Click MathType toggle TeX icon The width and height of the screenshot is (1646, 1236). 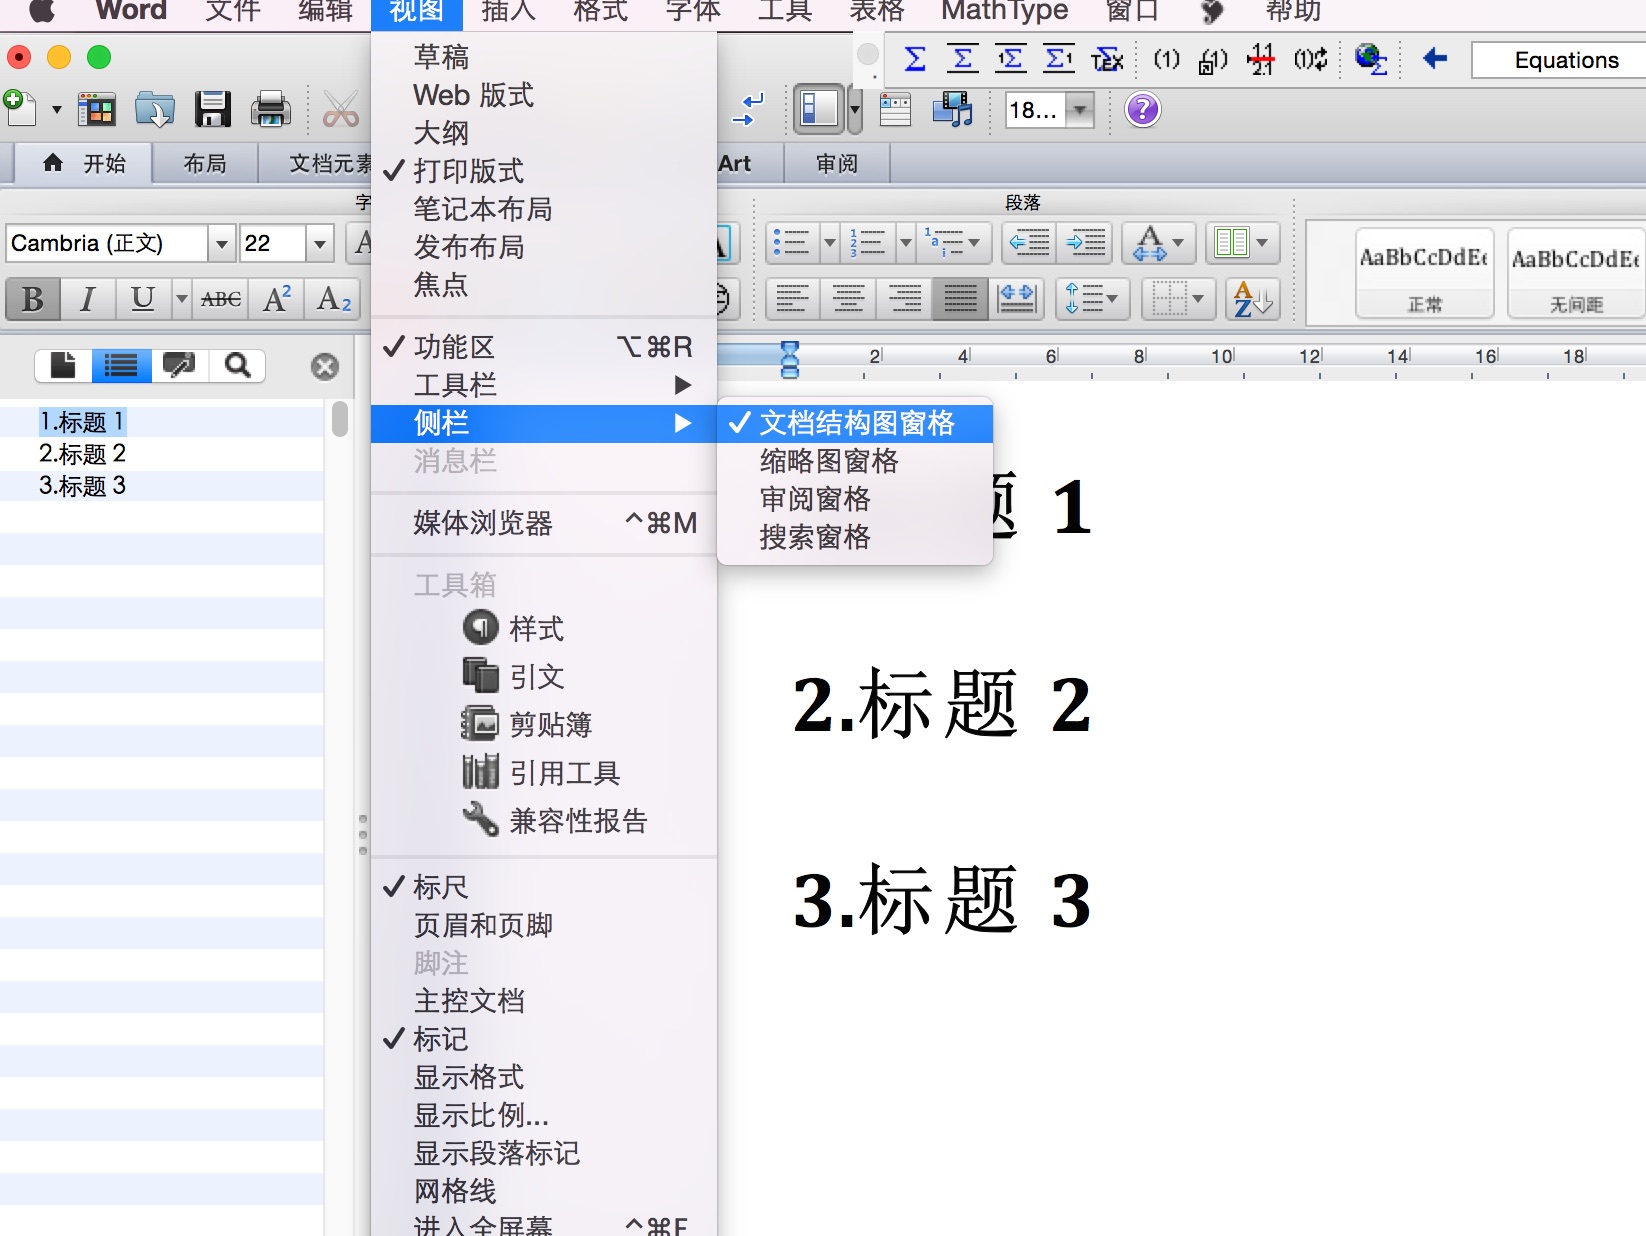[x=1107, y=59]
